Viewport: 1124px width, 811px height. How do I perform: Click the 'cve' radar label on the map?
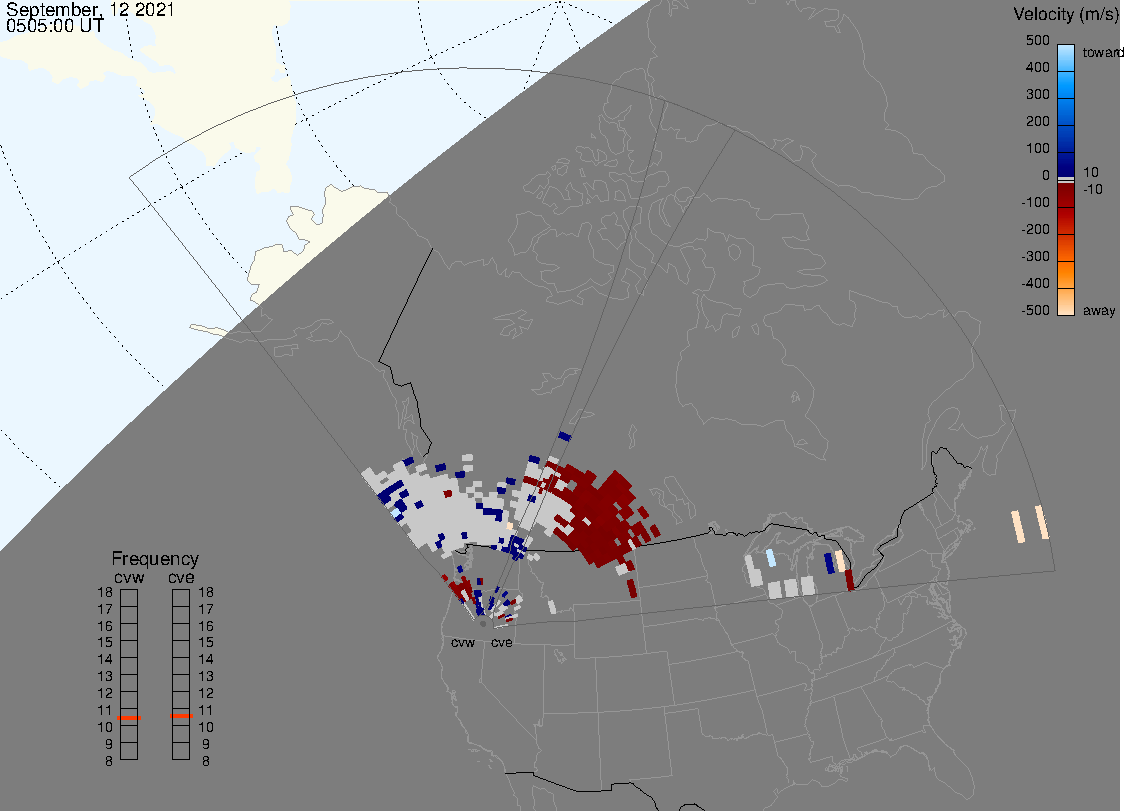click(x=501, y=642)
